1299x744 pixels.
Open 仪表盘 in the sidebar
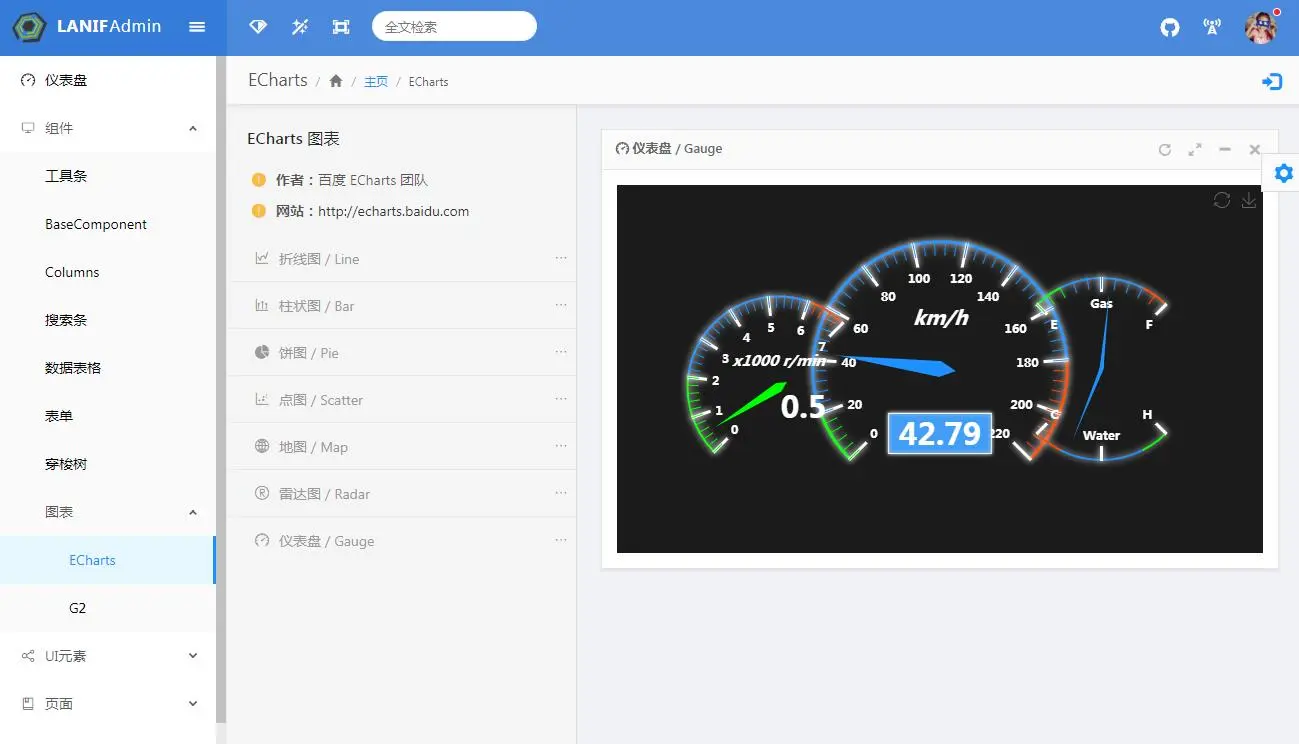107,80
